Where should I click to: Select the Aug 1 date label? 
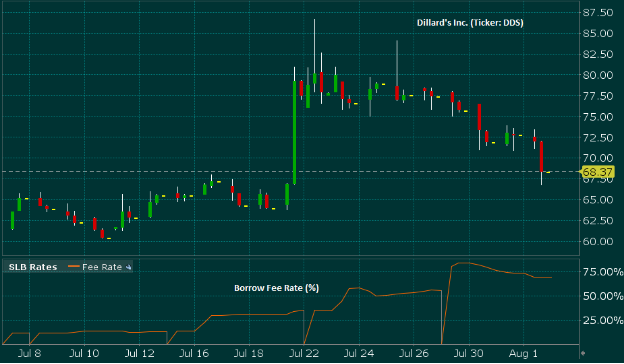pyautogui.click(x=523, y=354)
